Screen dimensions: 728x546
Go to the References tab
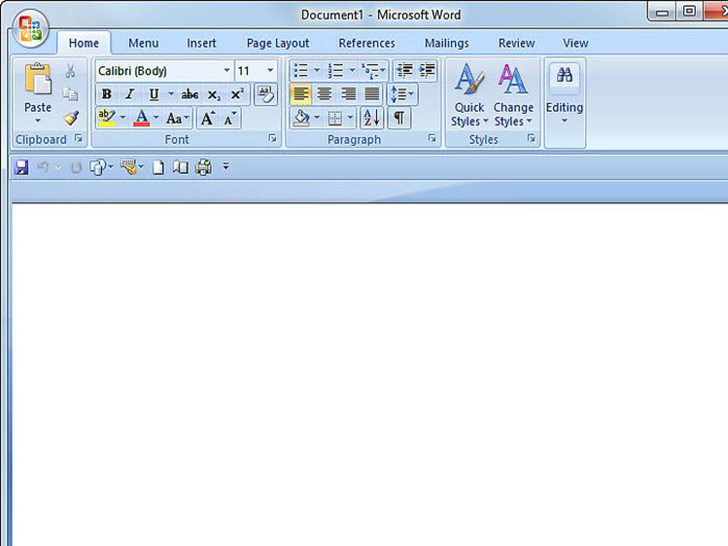[x=367, y=43]
